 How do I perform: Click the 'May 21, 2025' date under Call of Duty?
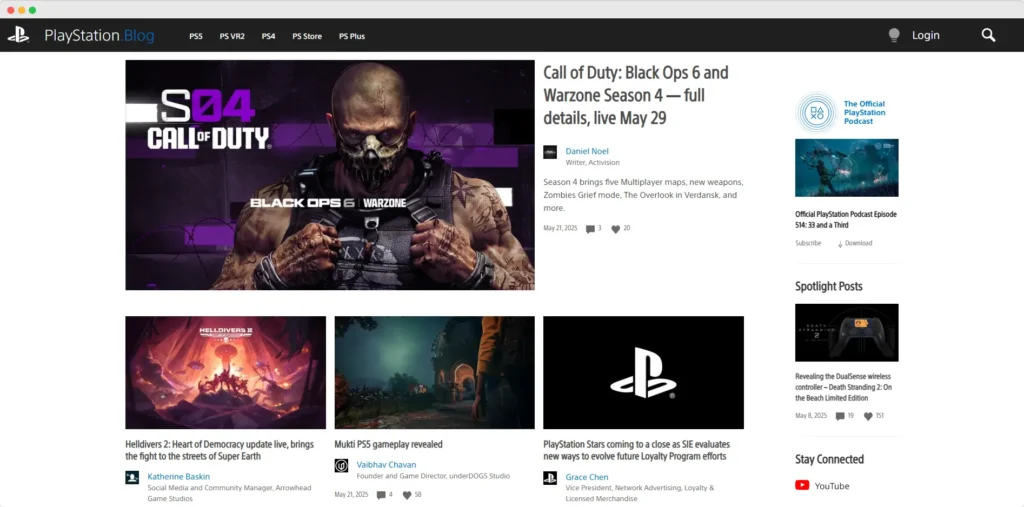tap(560, 228)
